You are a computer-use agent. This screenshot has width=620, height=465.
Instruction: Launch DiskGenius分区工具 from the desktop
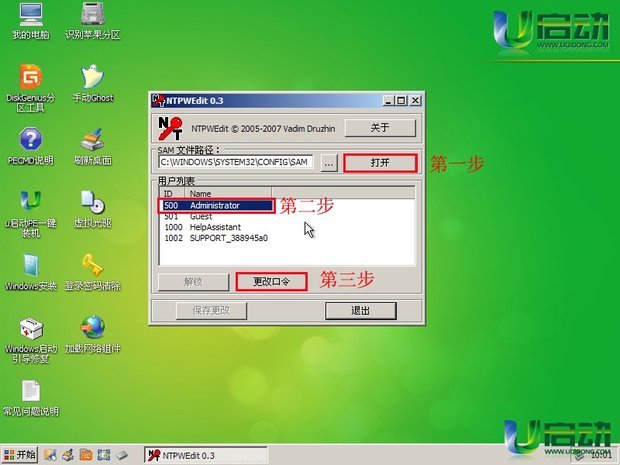coord(30,89)
